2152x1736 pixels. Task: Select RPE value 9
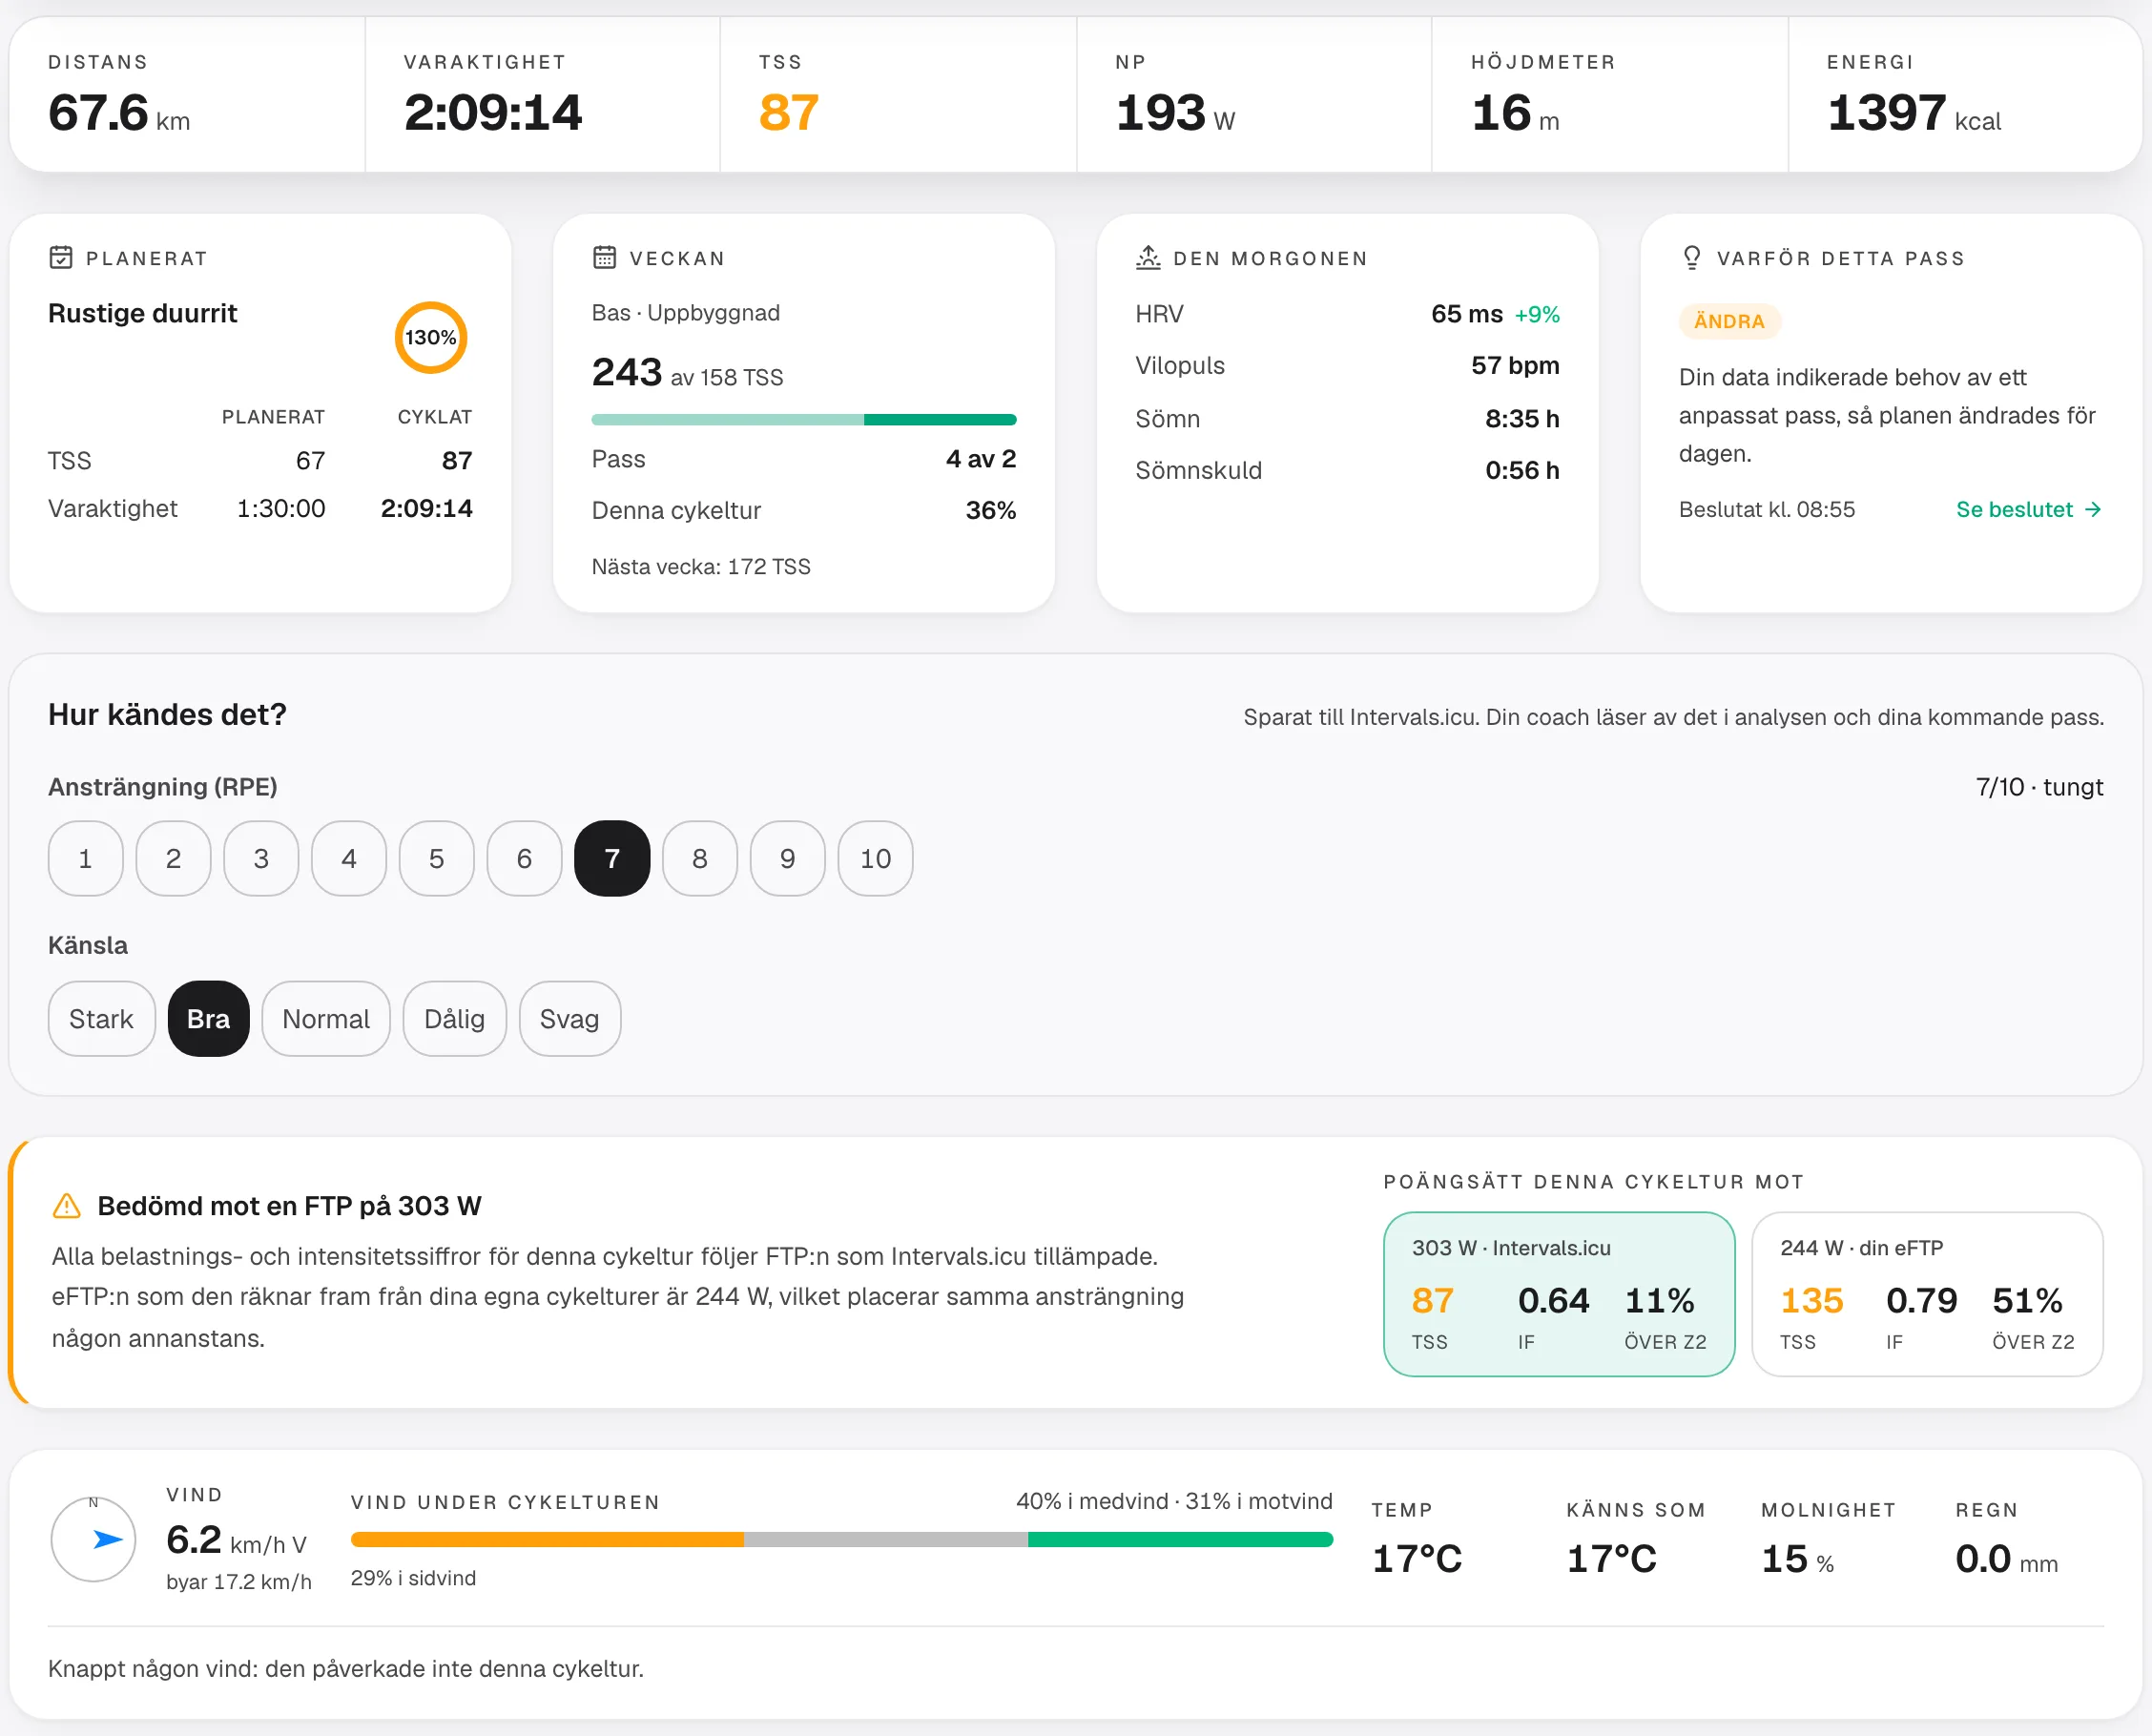click(788, 859)
